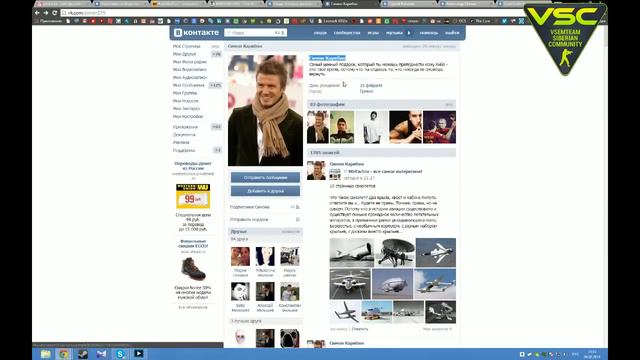
Task: Open album photo of man in green jacket
Action: pos(342,127)
